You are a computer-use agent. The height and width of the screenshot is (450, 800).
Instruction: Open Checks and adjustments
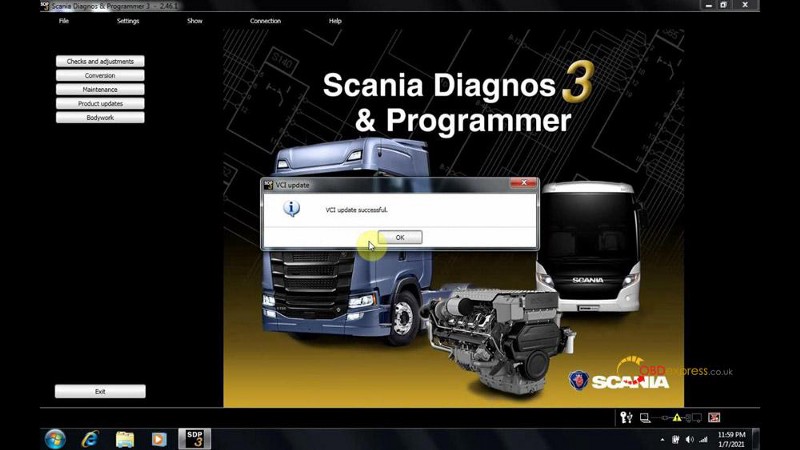100,61
